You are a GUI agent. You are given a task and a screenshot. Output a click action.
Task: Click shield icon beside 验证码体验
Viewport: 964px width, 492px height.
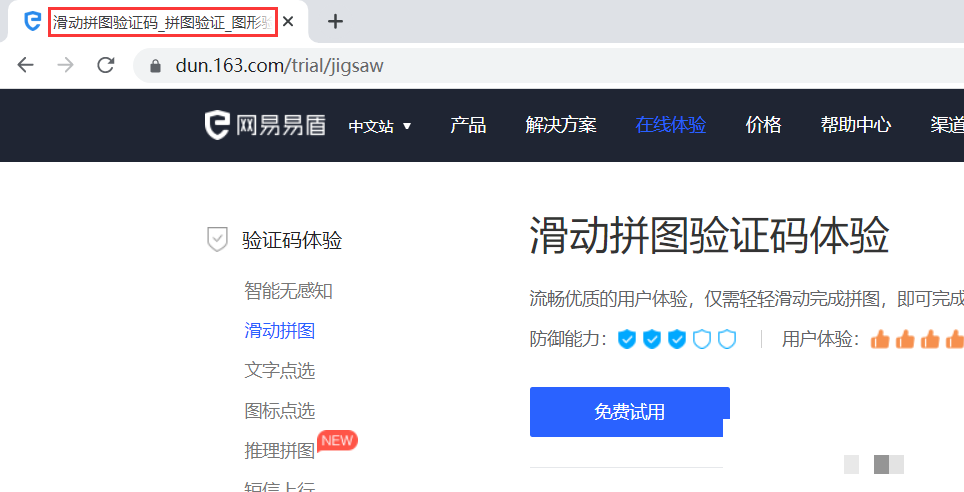point(216,240)
